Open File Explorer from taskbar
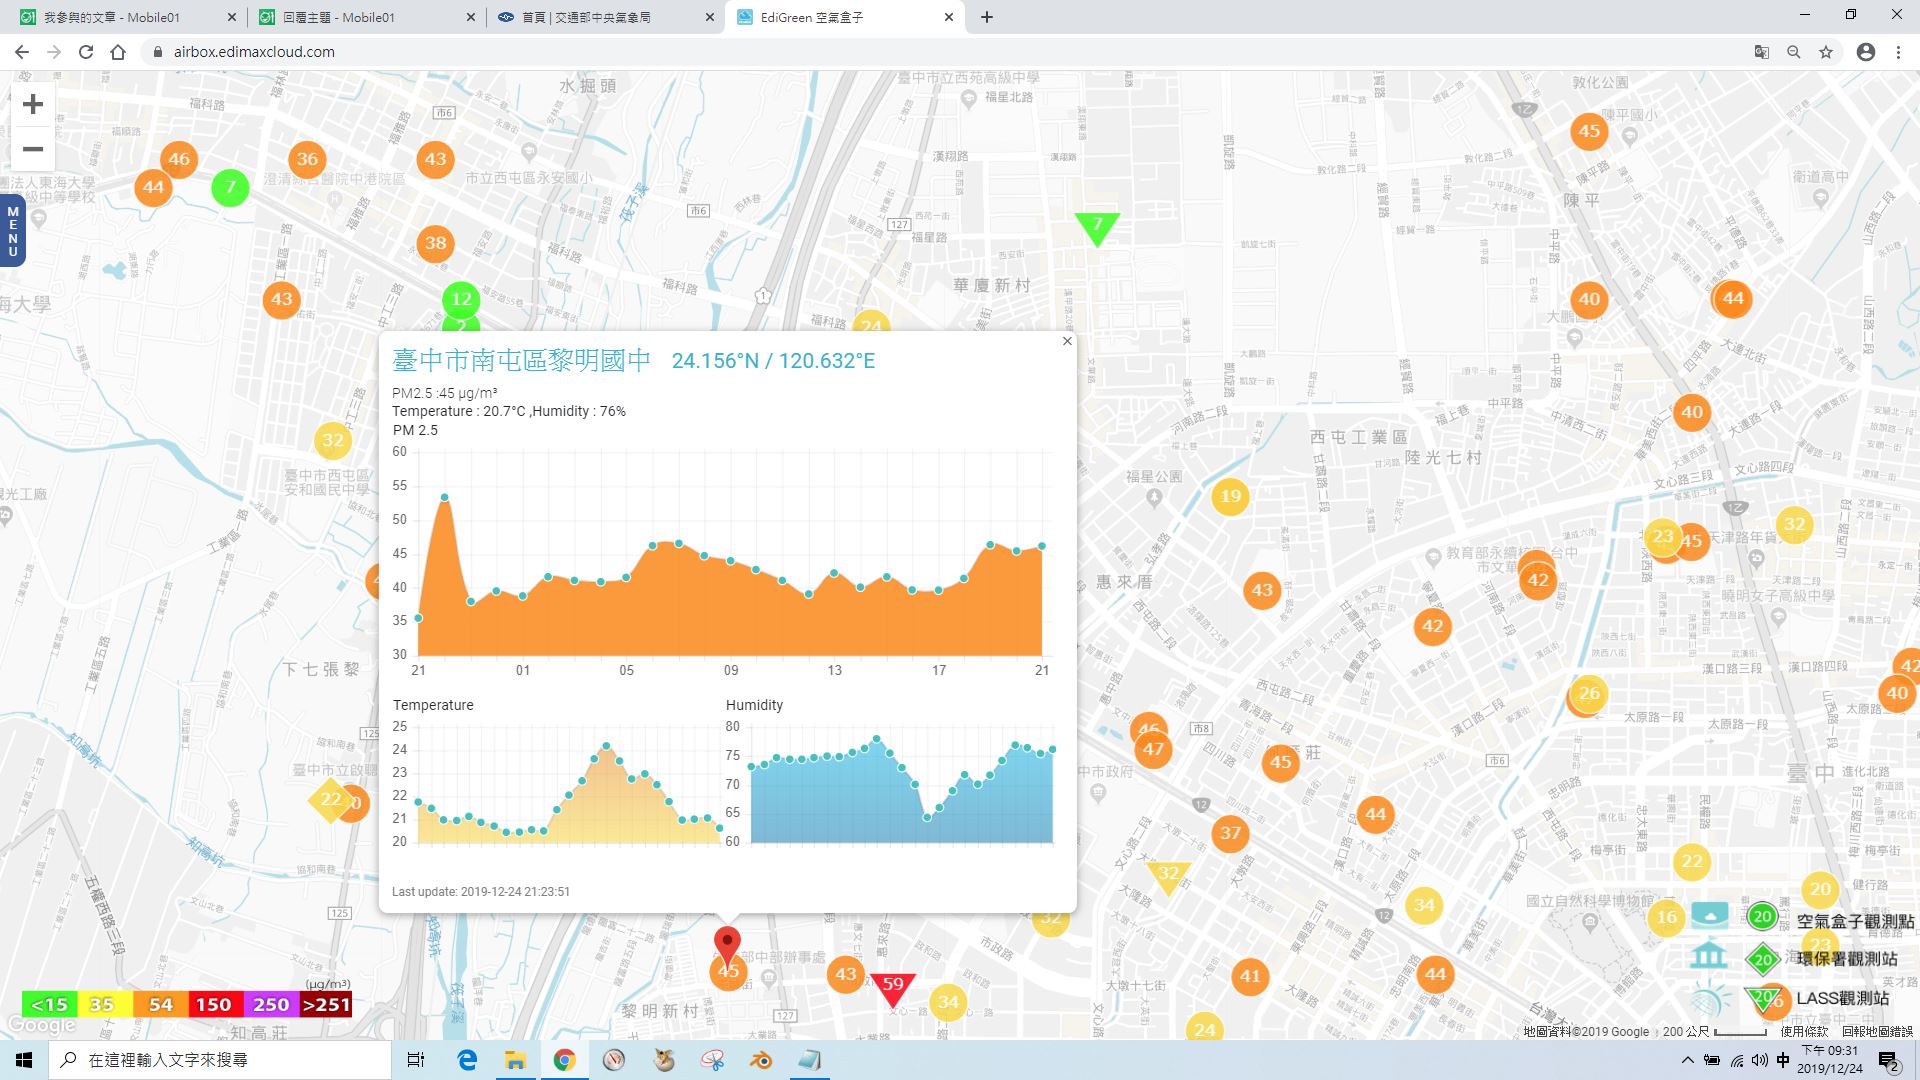1920x1080 pixels. coord(515,1060)
